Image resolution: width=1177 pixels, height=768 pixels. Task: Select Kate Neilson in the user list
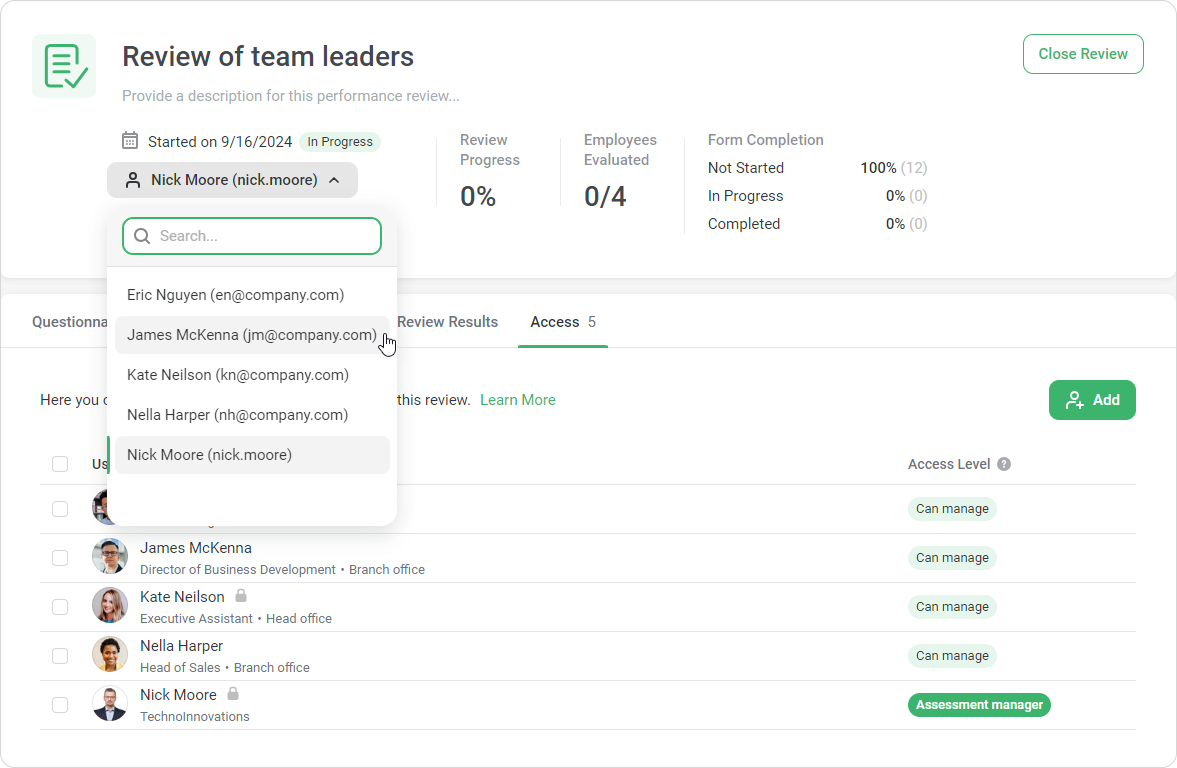point(238,375)
